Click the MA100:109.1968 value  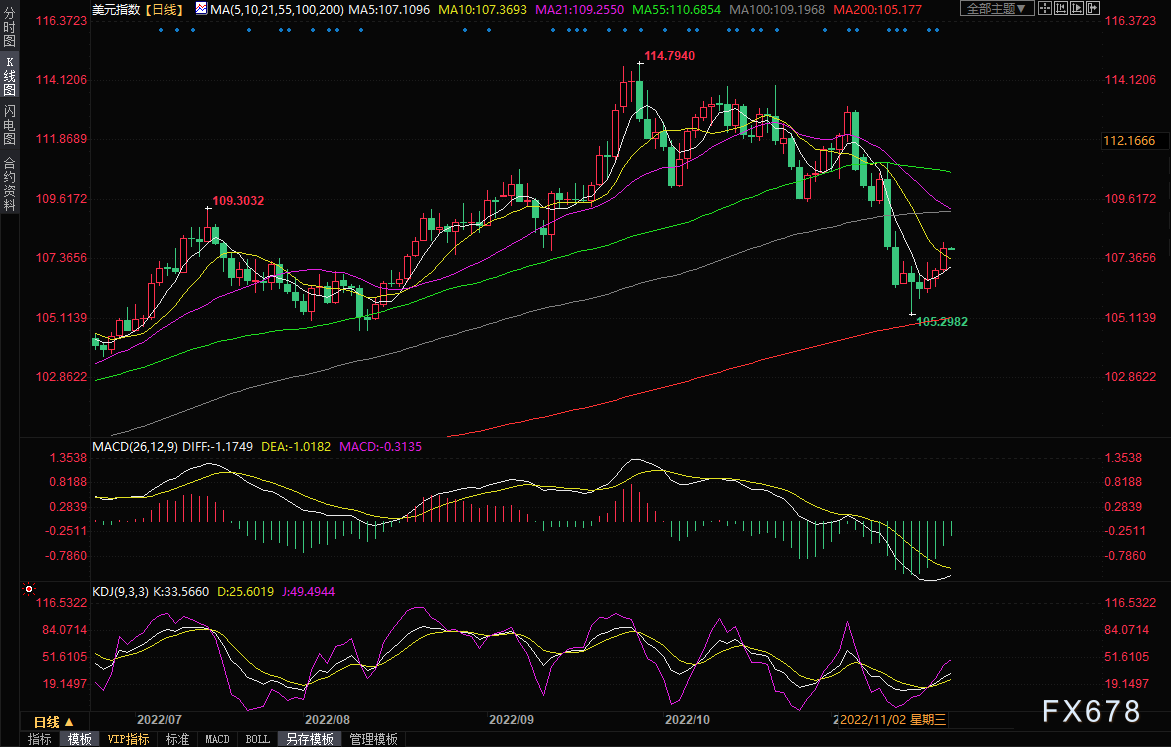point(777,10)
